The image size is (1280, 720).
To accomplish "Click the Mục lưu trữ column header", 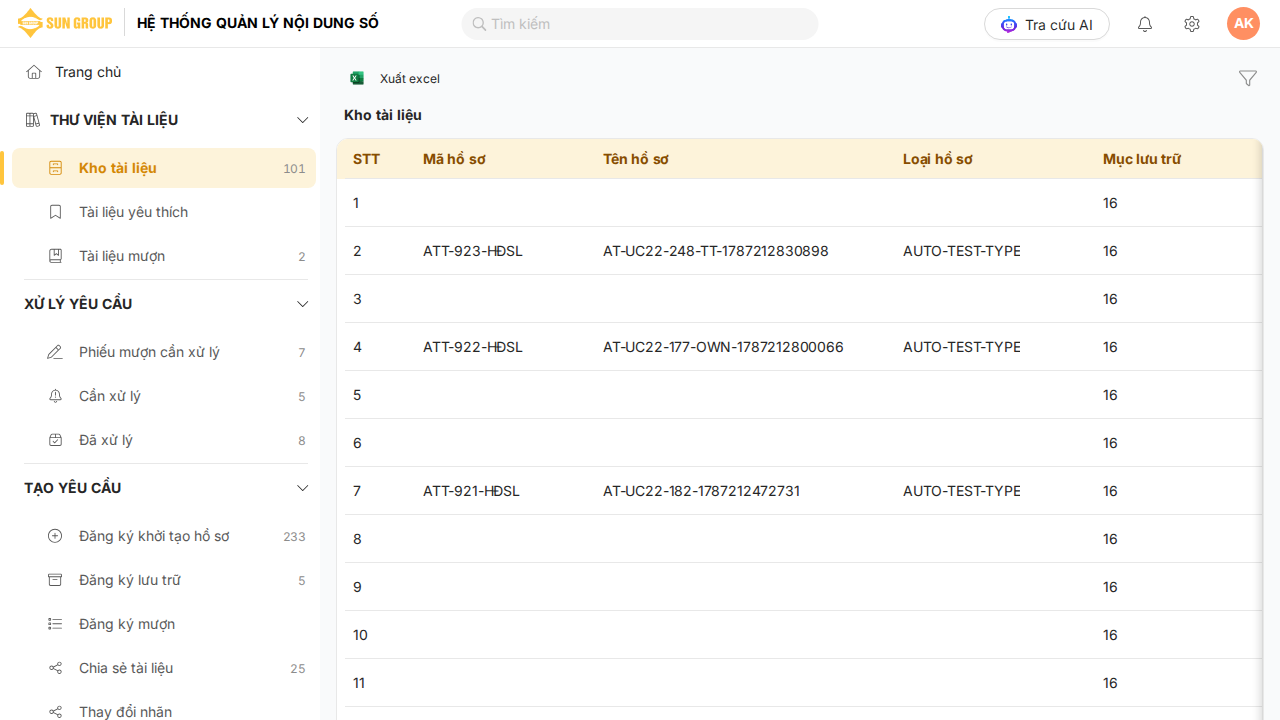I will 1142,159.
